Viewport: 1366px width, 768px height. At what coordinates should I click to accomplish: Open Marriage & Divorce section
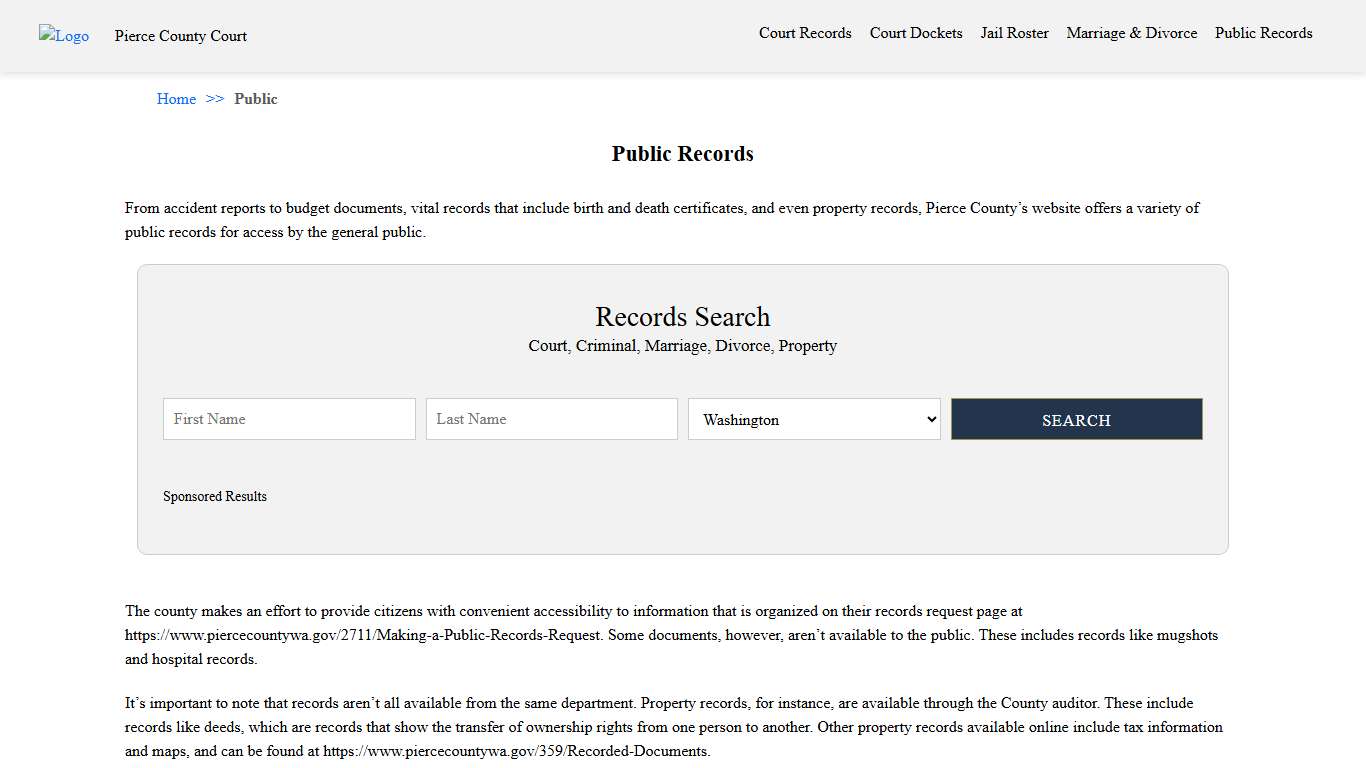point(1131,33)
